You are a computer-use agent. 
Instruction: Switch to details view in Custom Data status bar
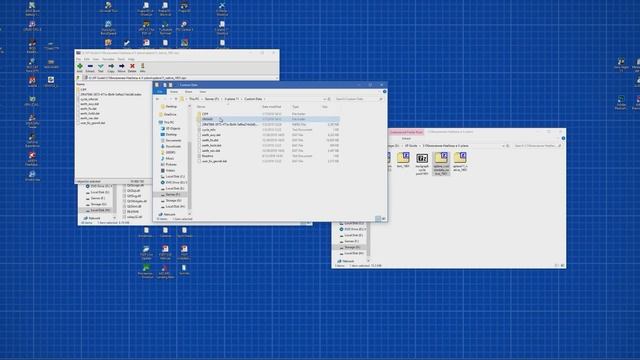pos(378,219)
